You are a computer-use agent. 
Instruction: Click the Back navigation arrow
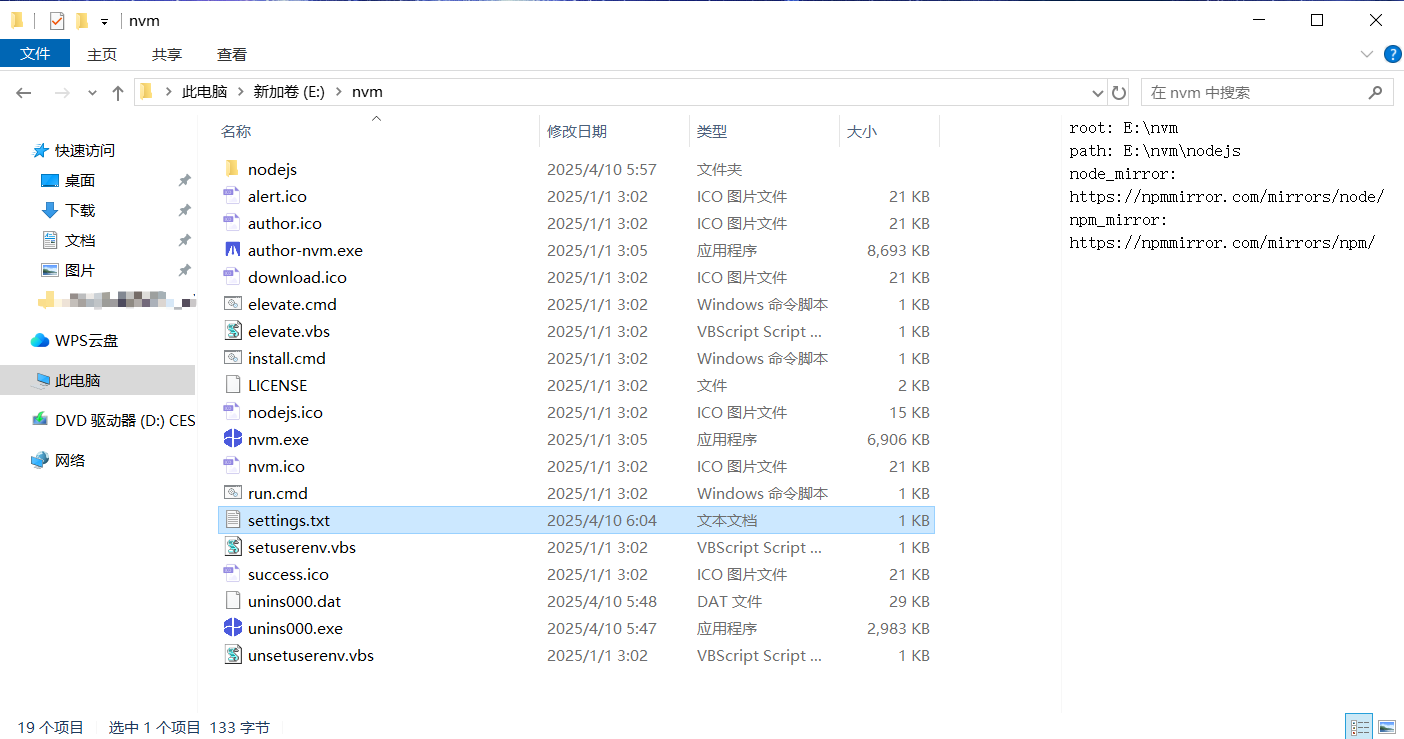pos(24,93)
